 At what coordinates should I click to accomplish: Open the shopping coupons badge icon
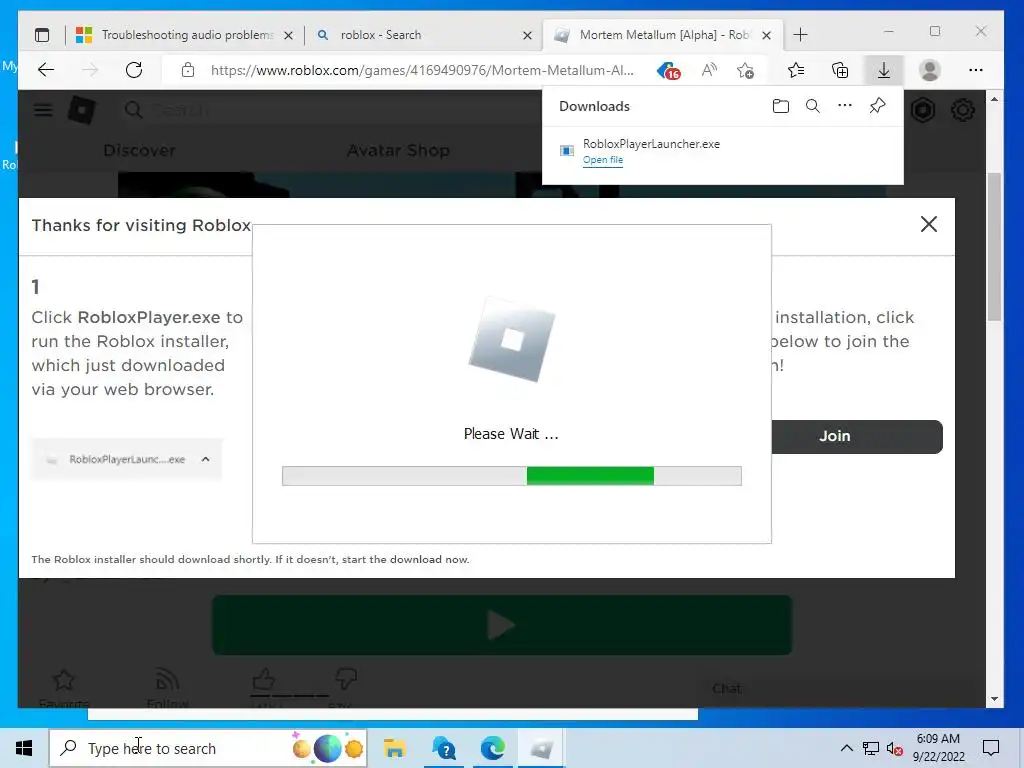click(669, 71)
